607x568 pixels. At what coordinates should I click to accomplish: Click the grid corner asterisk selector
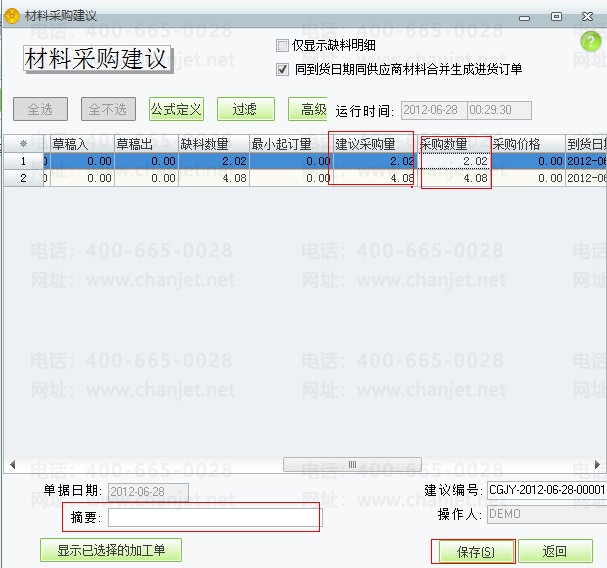23,144
